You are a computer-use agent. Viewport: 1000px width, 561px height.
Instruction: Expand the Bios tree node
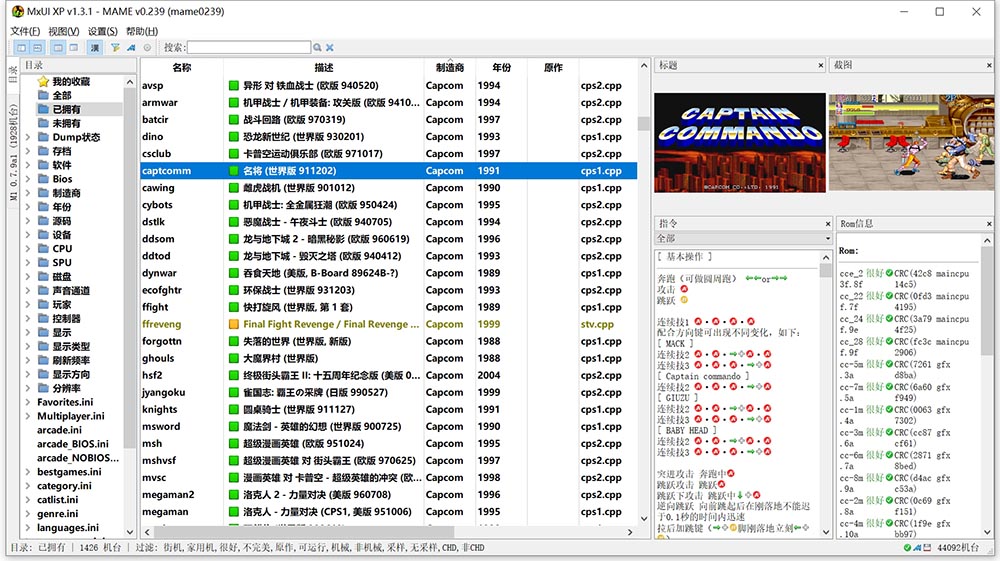tap(27, 179)
